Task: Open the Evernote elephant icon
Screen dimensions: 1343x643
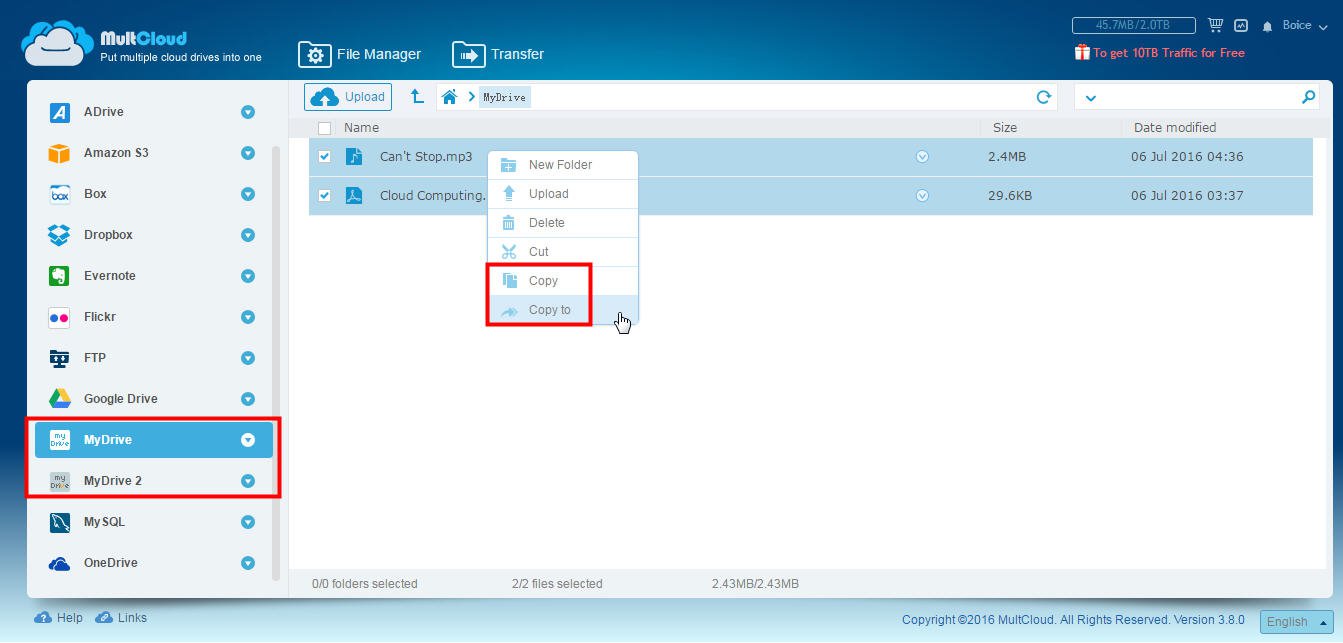Action: [60, 276]
